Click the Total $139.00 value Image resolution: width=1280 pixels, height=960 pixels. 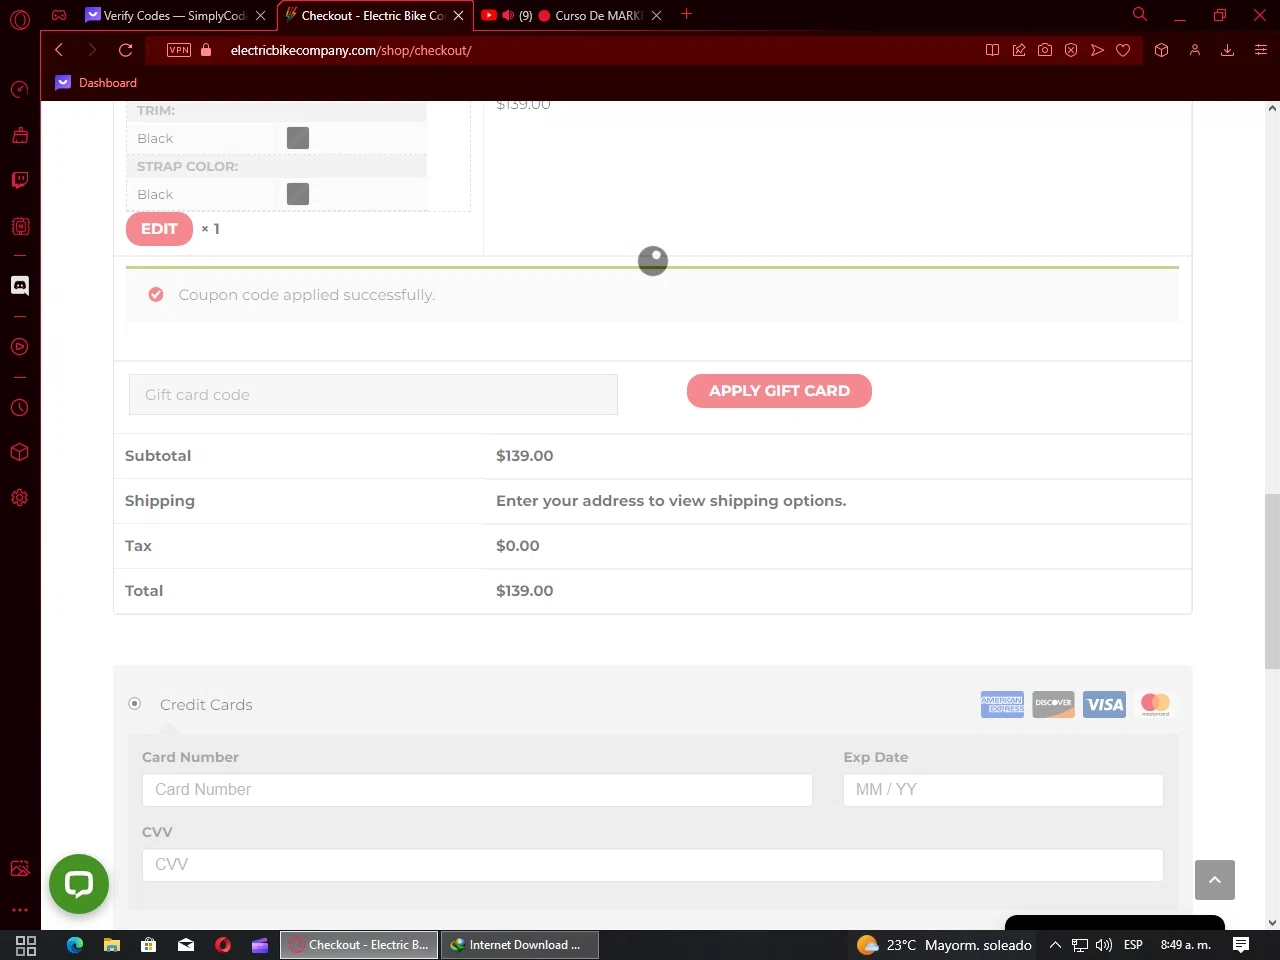point(525,591)
